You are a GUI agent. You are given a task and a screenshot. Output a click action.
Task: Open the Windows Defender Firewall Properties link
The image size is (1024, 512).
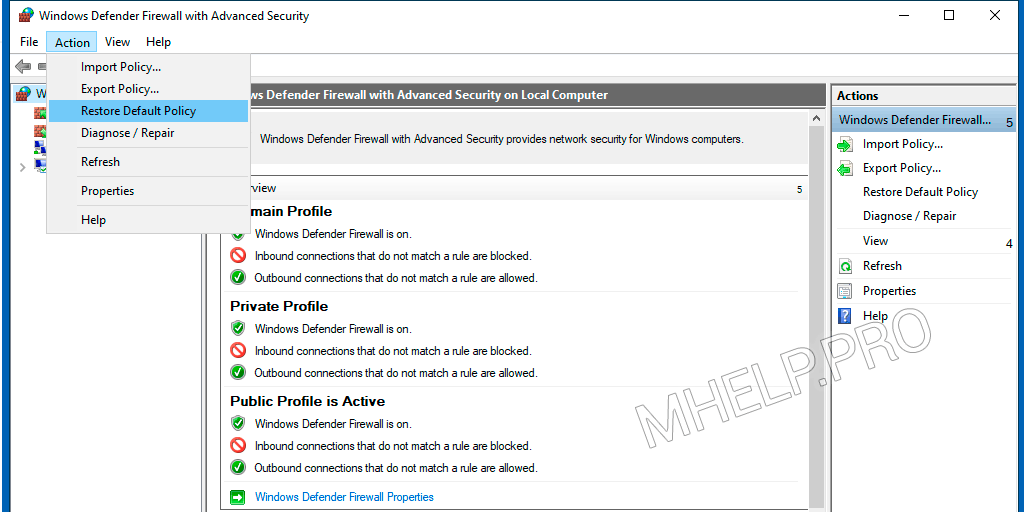(x=344, y=497)
